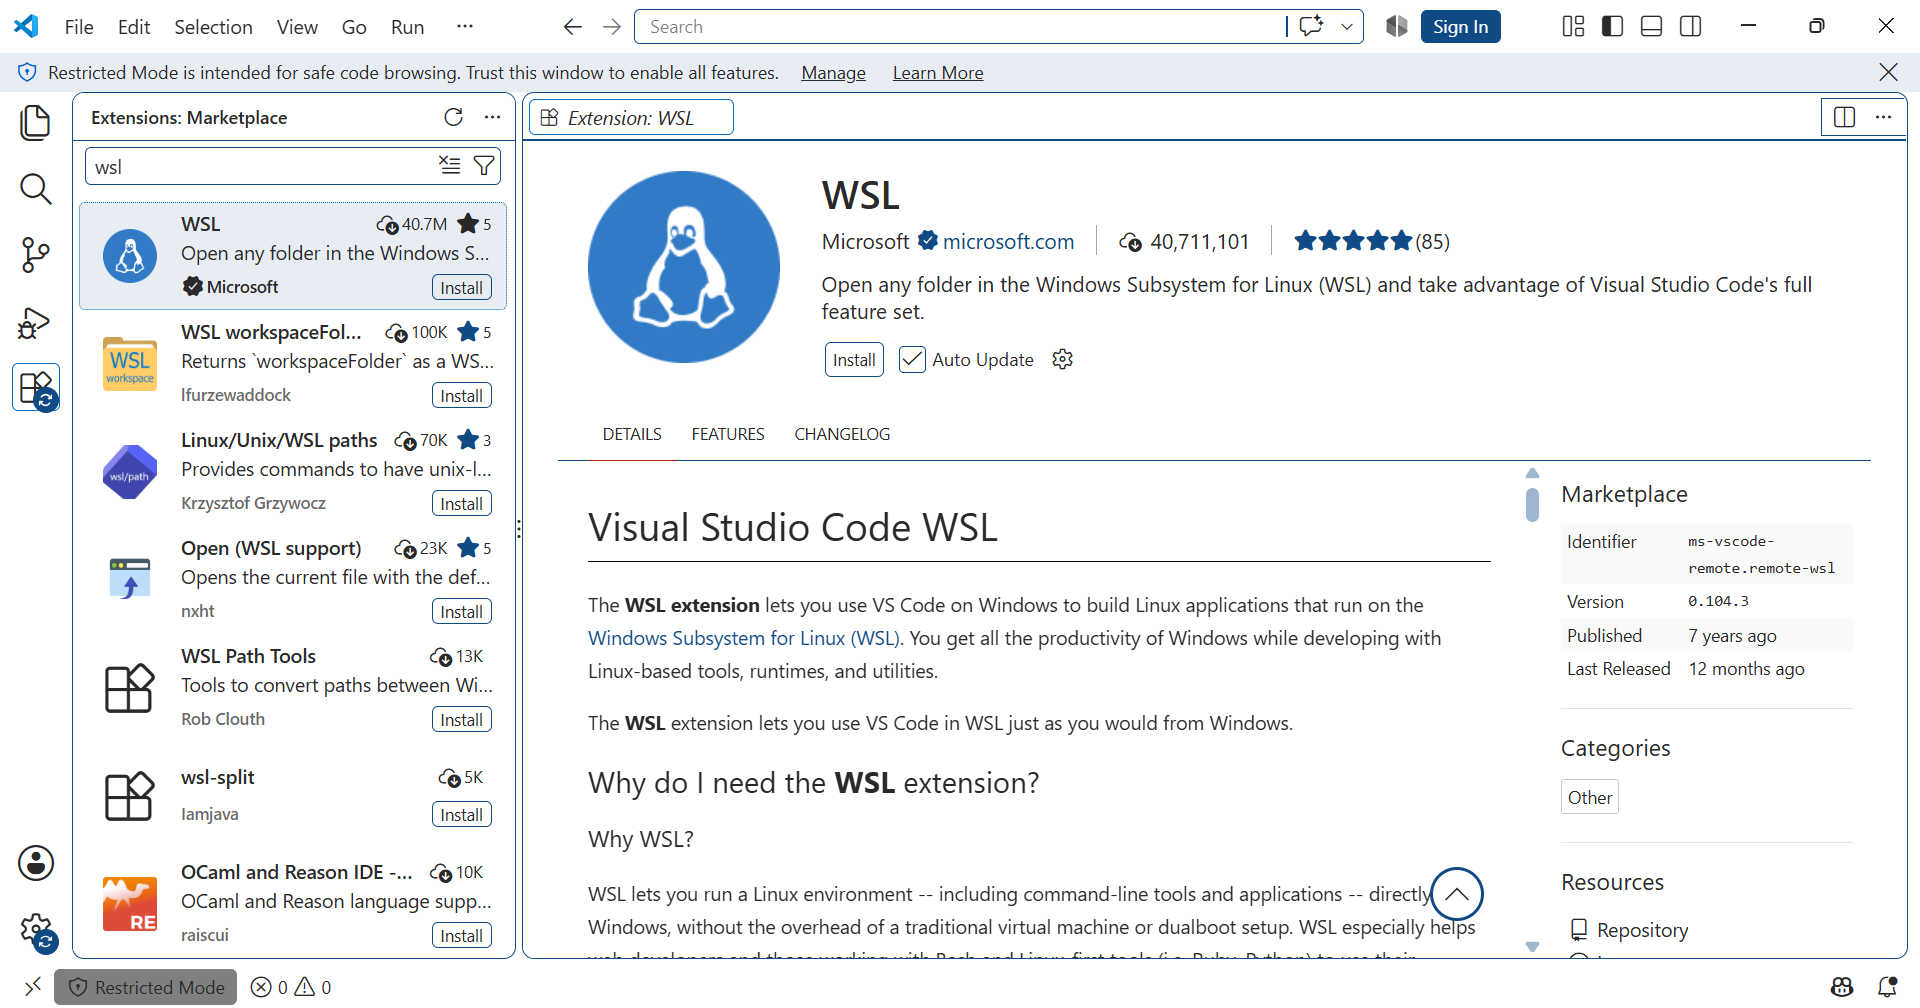Open the Run menu
This screenshot has width=1920, height=1008.
(x=407, y=27)
